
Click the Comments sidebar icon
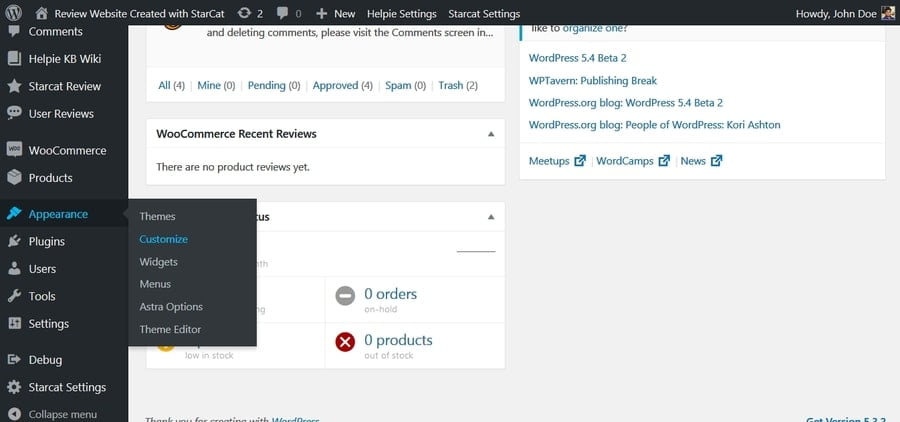(14, 31)
